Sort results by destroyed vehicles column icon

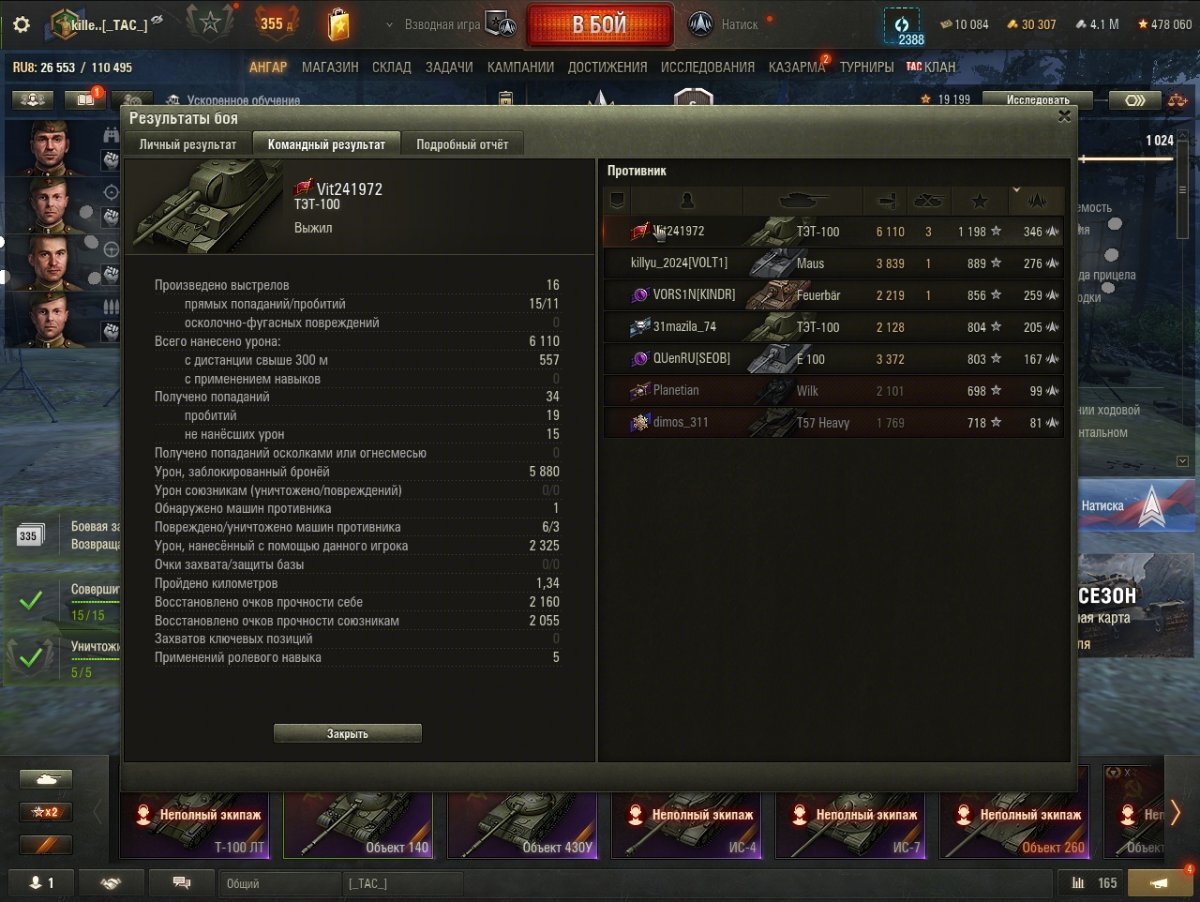[x=929, y=201]
